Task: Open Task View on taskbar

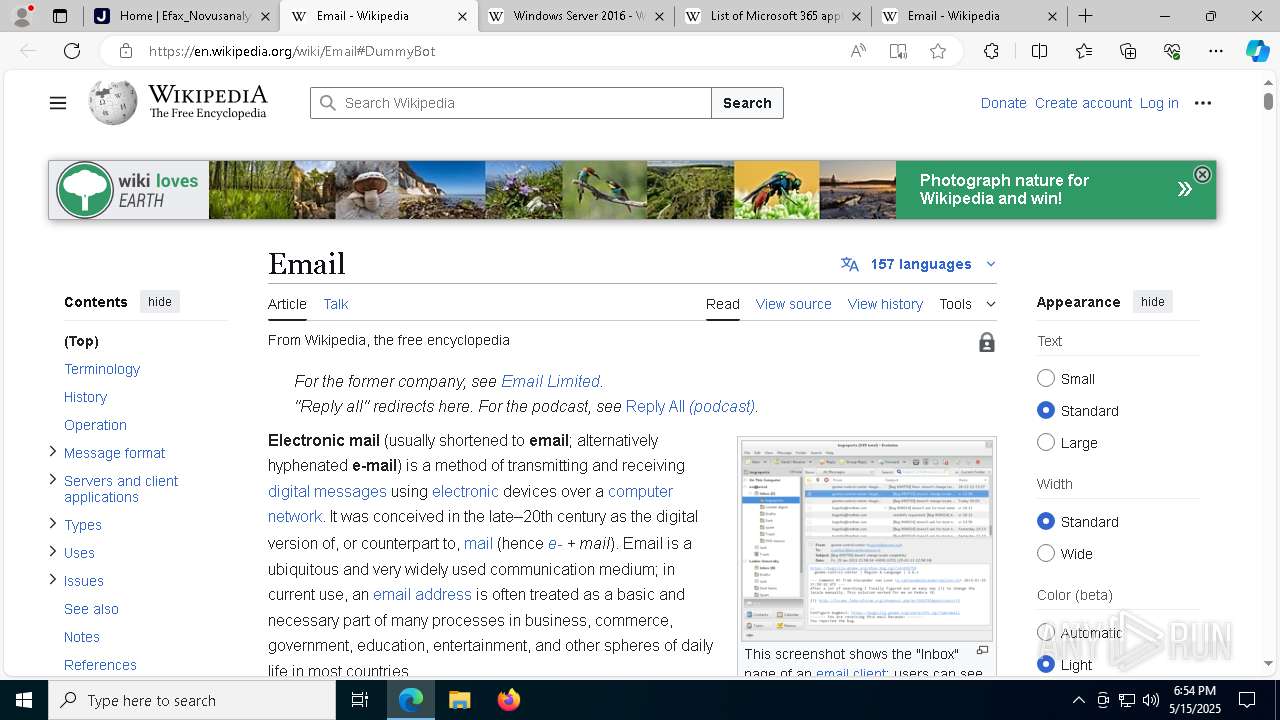Action: click(360, 700)
